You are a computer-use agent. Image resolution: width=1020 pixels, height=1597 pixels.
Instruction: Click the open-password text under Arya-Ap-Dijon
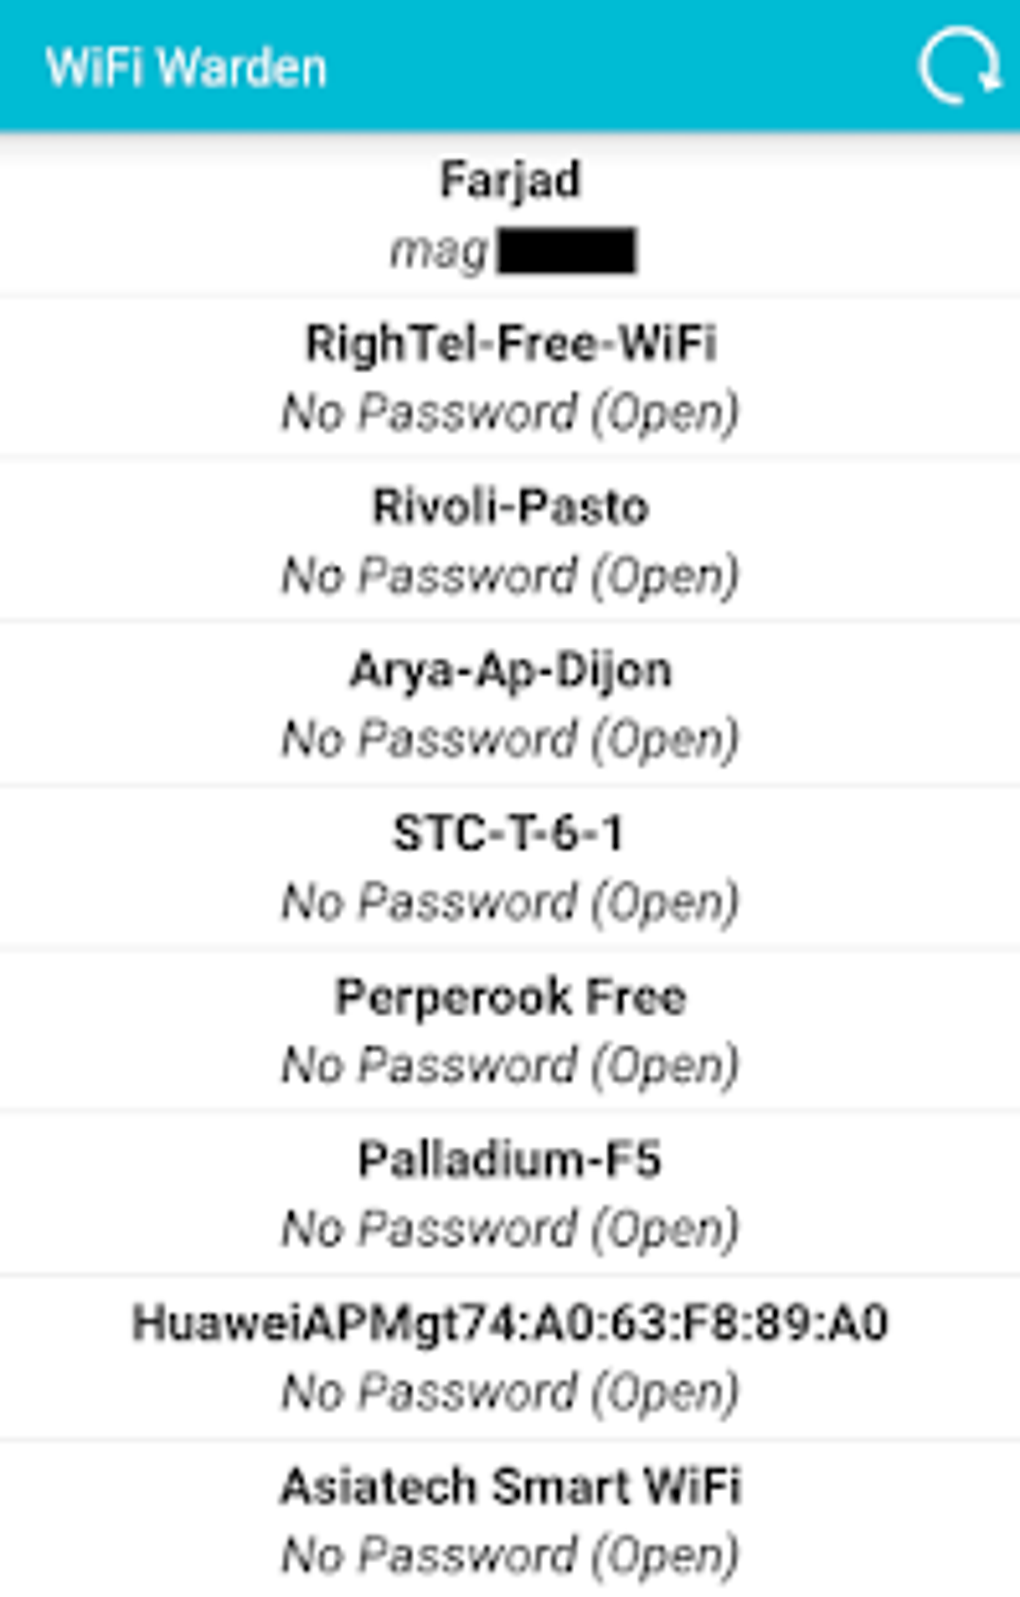[x=510, y=739]
